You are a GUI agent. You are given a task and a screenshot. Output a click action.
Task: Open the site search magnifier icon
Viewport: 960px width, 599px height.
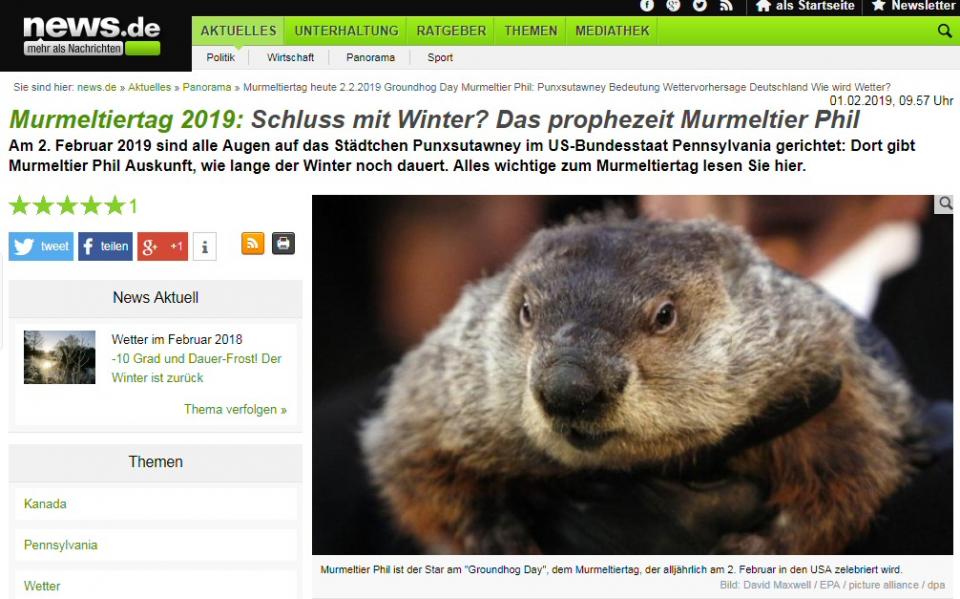coord(945,31)
